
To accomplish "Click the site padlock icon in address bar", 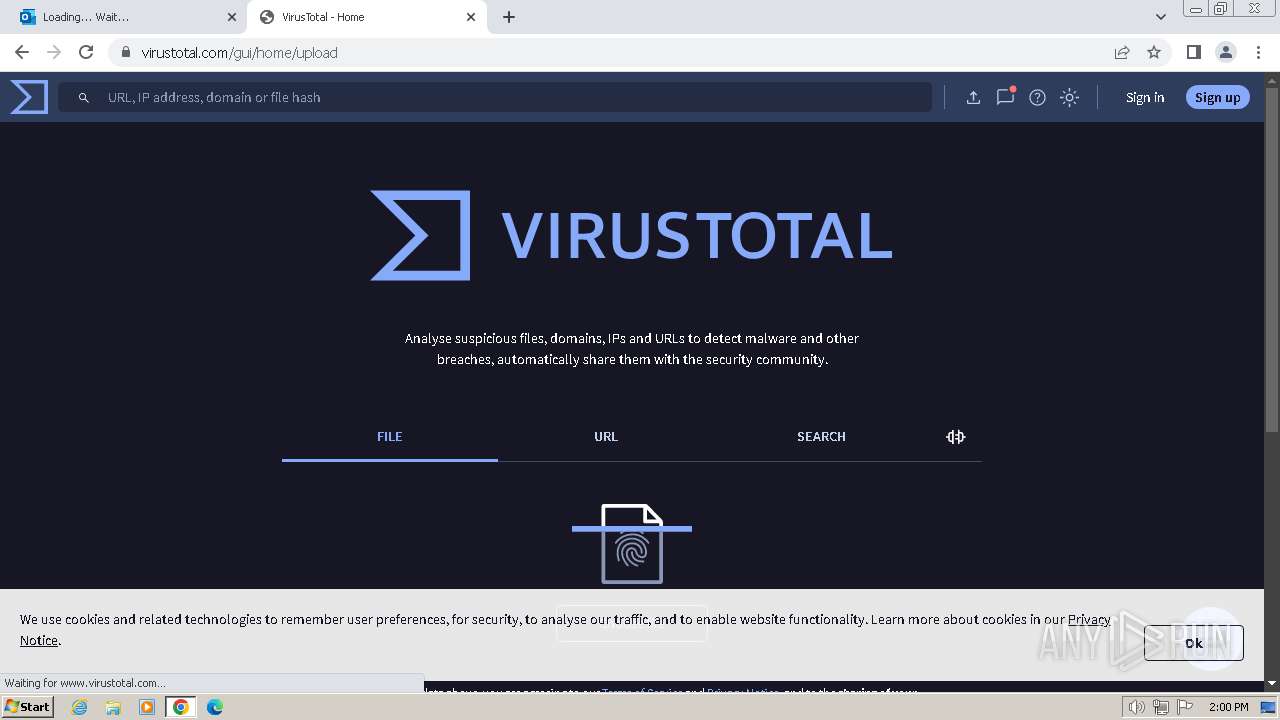I will (x=125, y=52).
